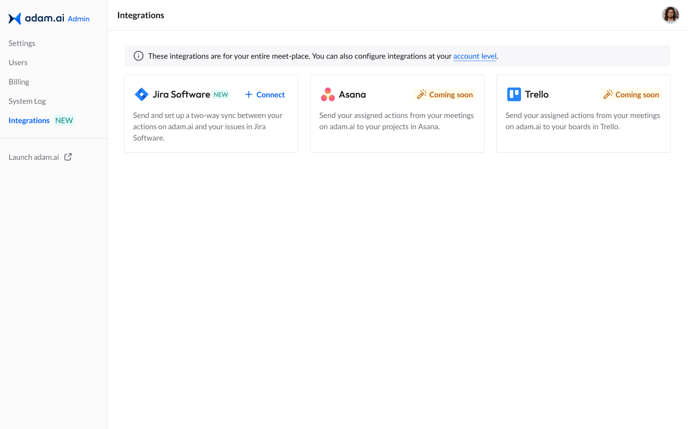
Task: Click the Jira Software diamond logo
Action: (141, 94)
